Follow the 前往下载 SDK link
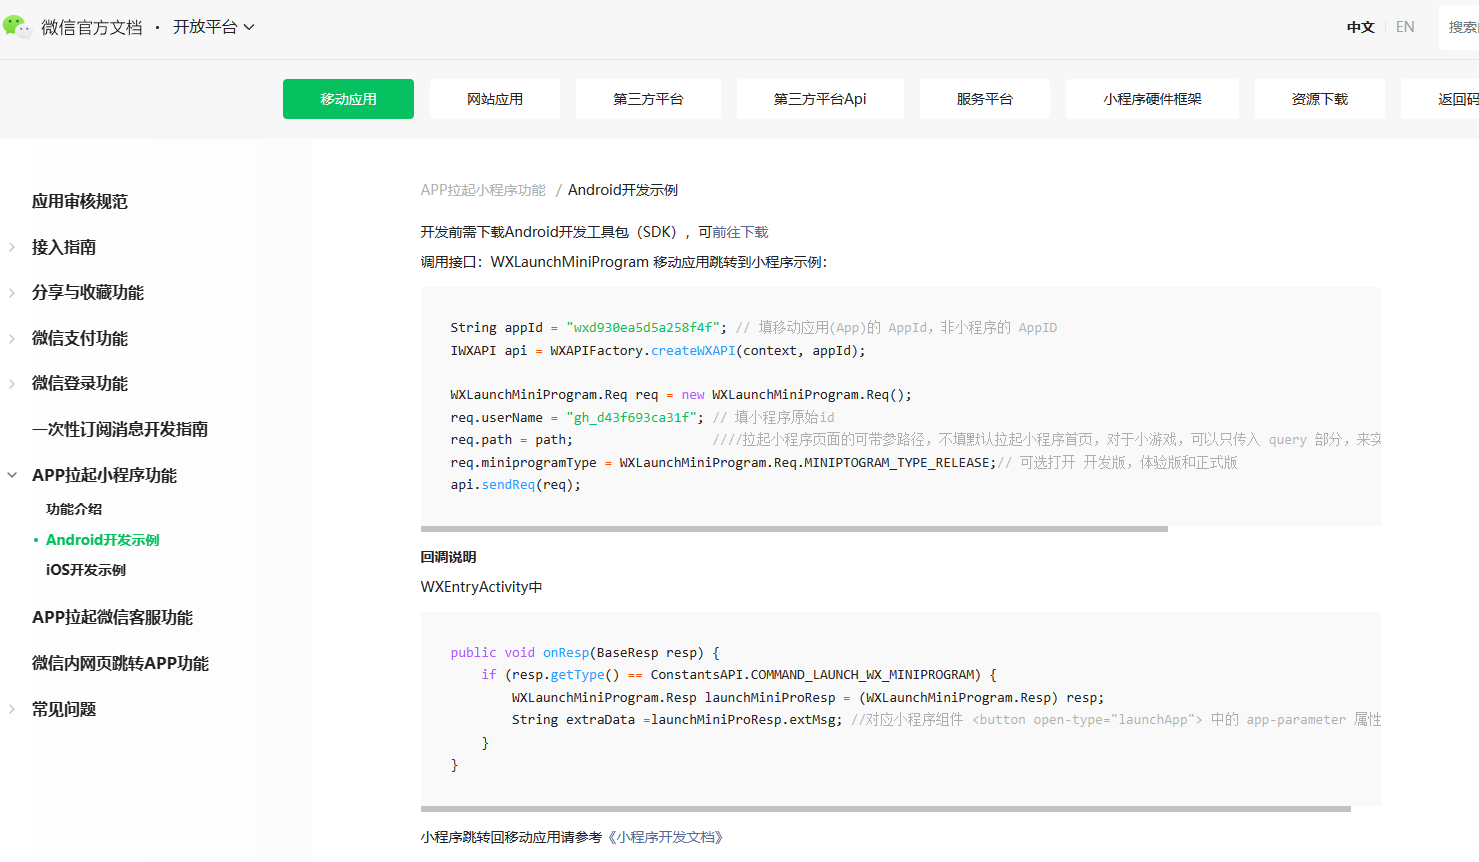Image resolution: width=1479 pixels, height=862 pixels. pyautogui.click(x=740, y=232)
